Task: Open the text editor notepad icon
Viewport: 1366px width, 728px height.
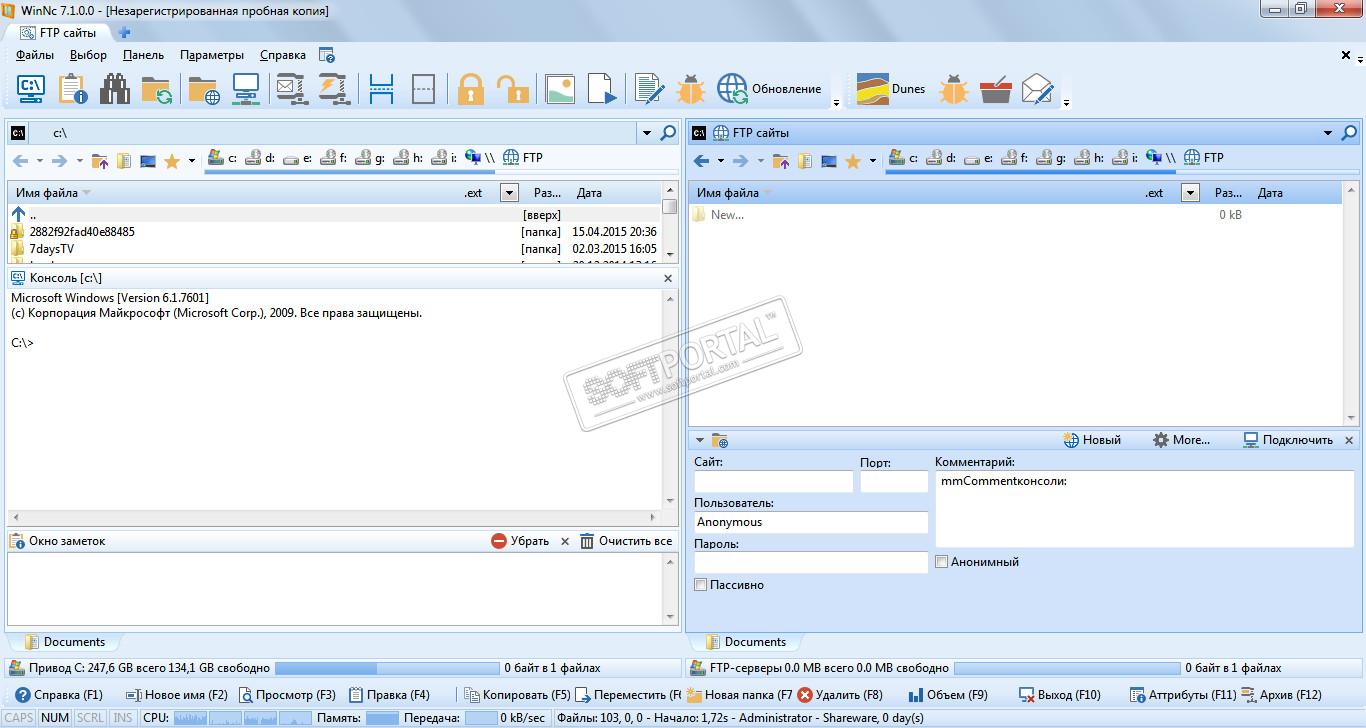Action: click(649, 89)
